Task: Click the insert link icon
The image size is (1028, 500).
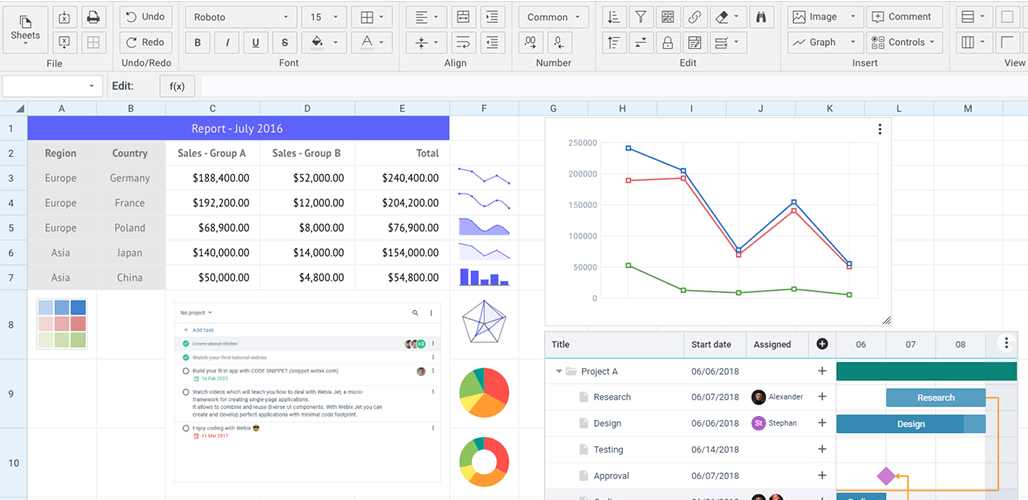Action: 693,17
